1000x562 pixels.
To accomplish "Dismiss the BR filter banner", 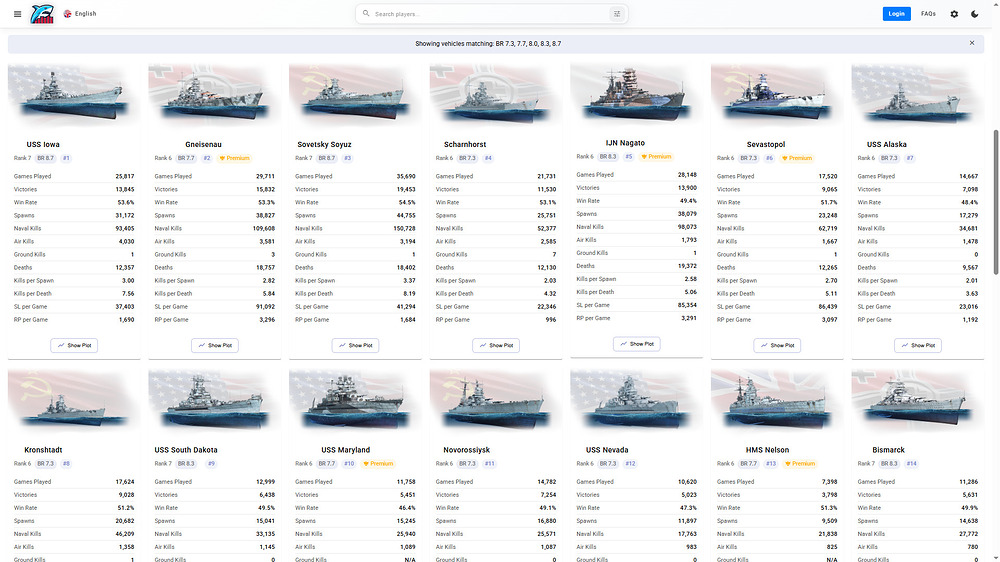I will [x=972, y=43].
